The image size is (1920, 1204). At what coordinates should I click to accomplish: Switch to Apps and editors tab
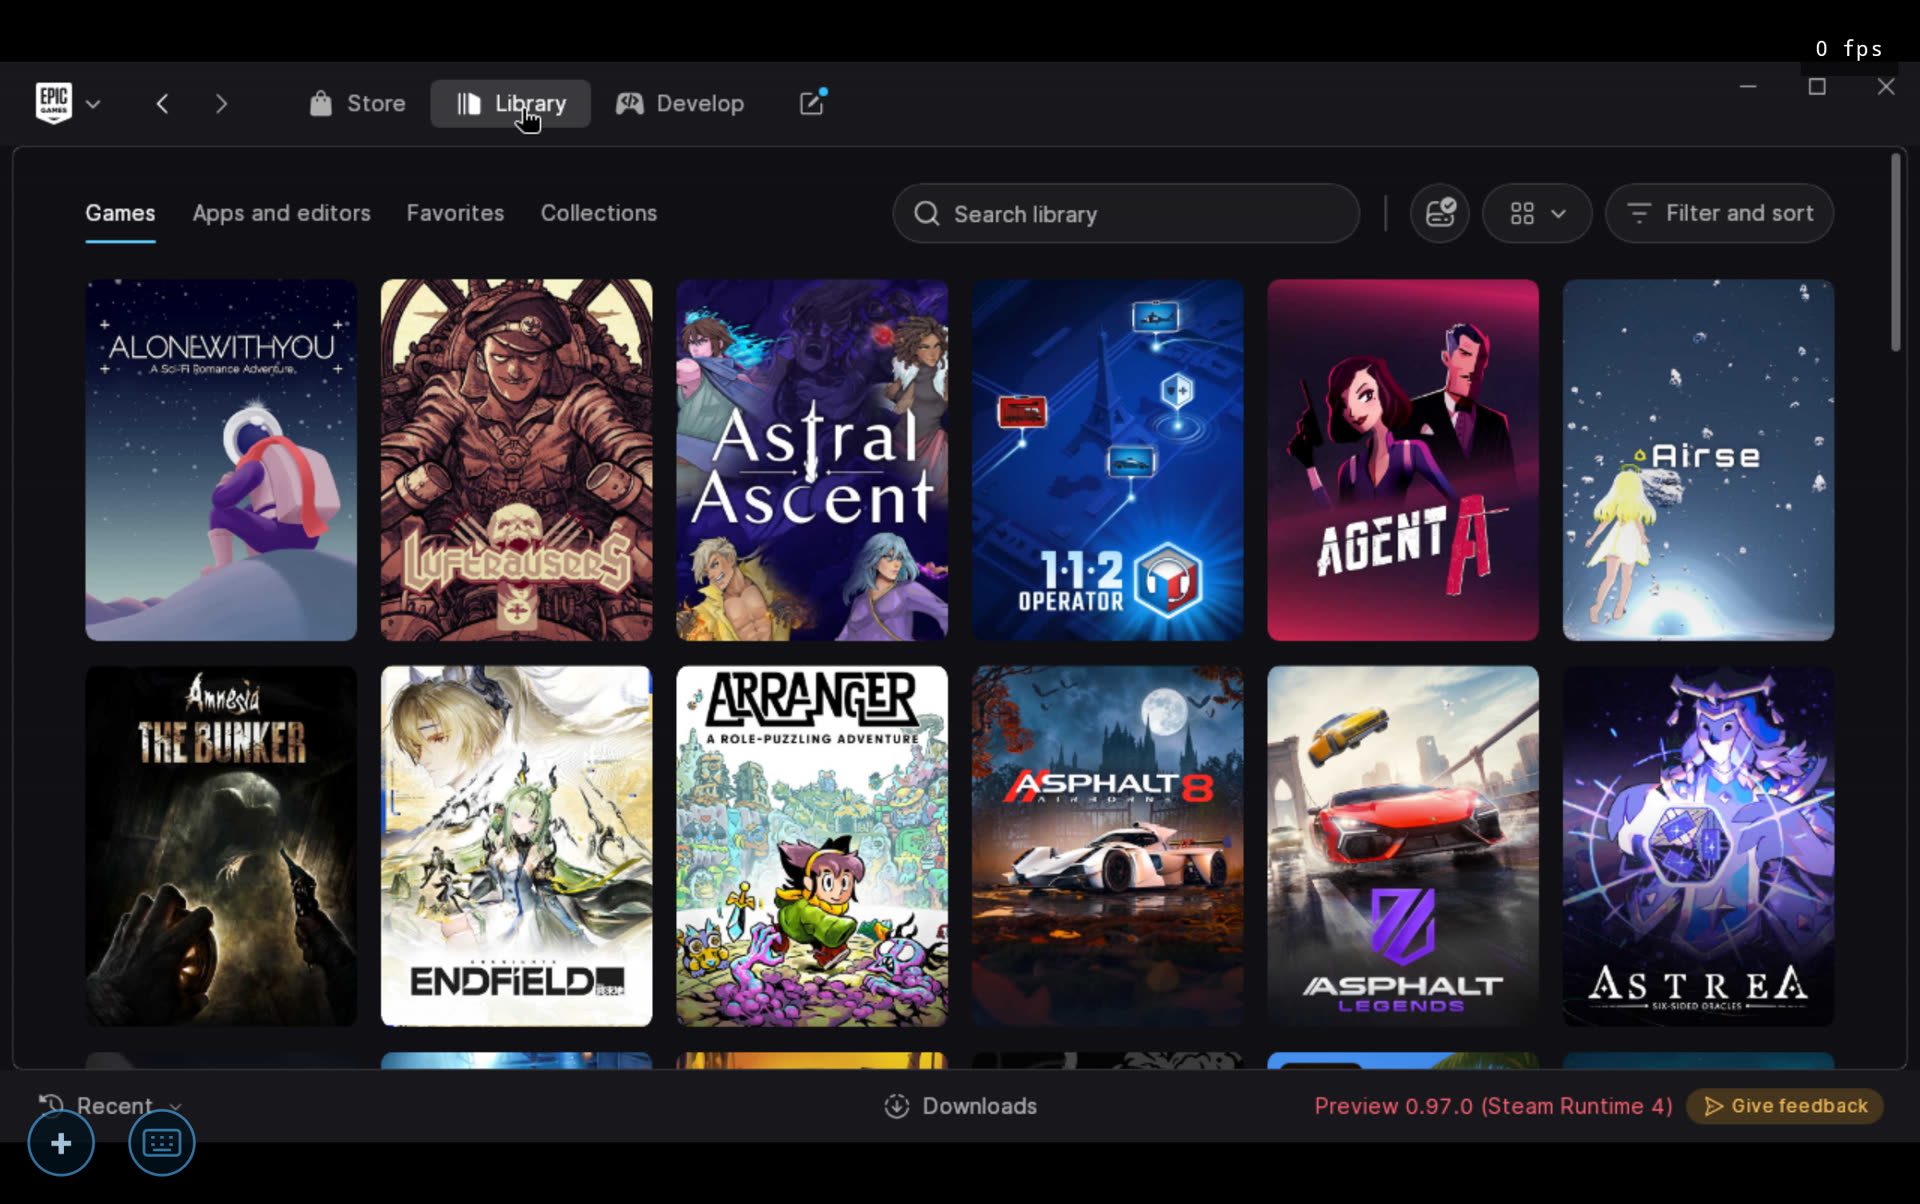pos(281,213)
